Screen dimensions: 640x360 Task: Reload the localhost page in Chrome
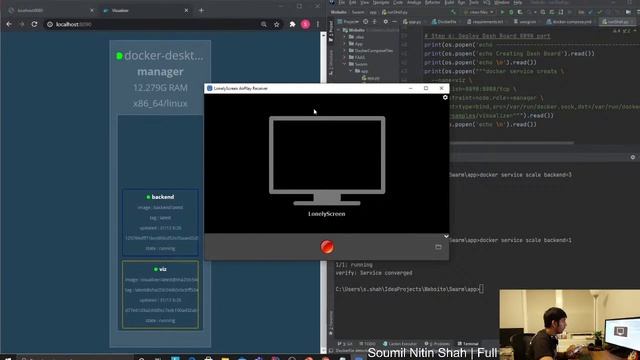click(34, 24)
